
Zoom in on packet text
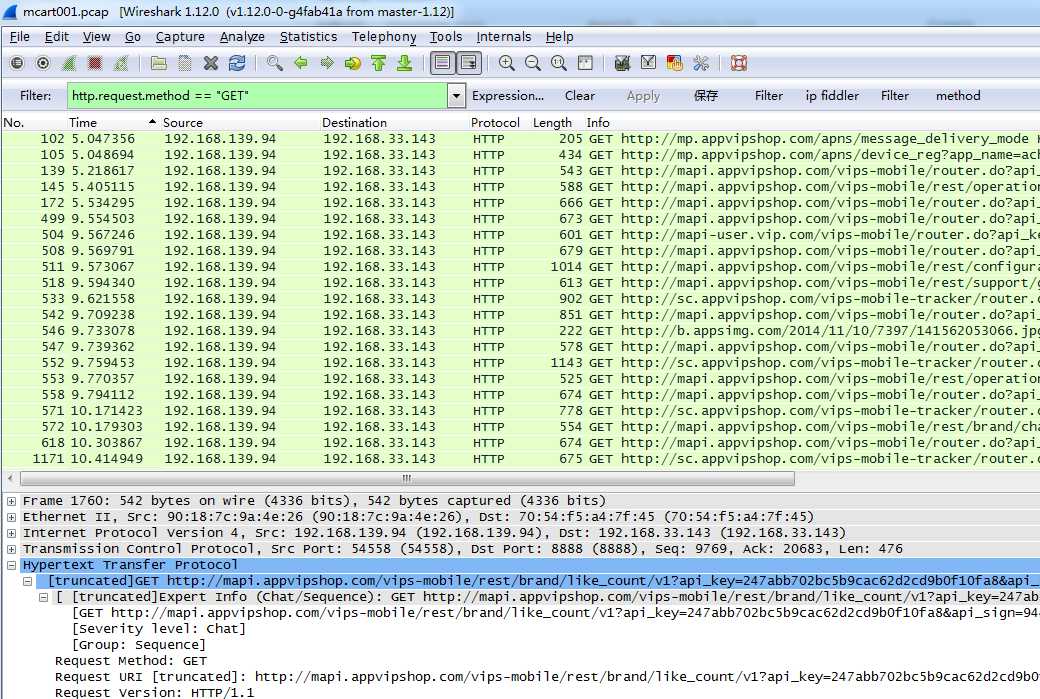click(x=506, y=63)
